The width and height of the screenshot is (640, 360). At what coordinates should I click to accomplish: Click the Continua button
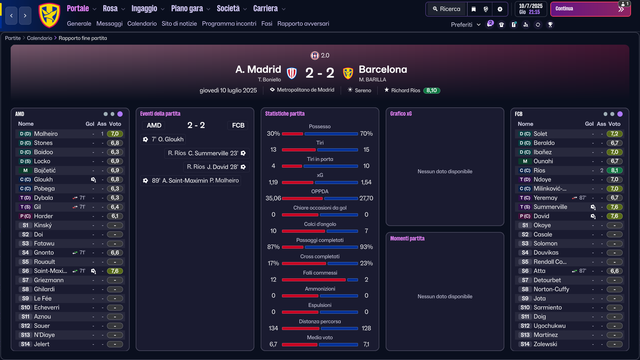[x=590, y=9]
